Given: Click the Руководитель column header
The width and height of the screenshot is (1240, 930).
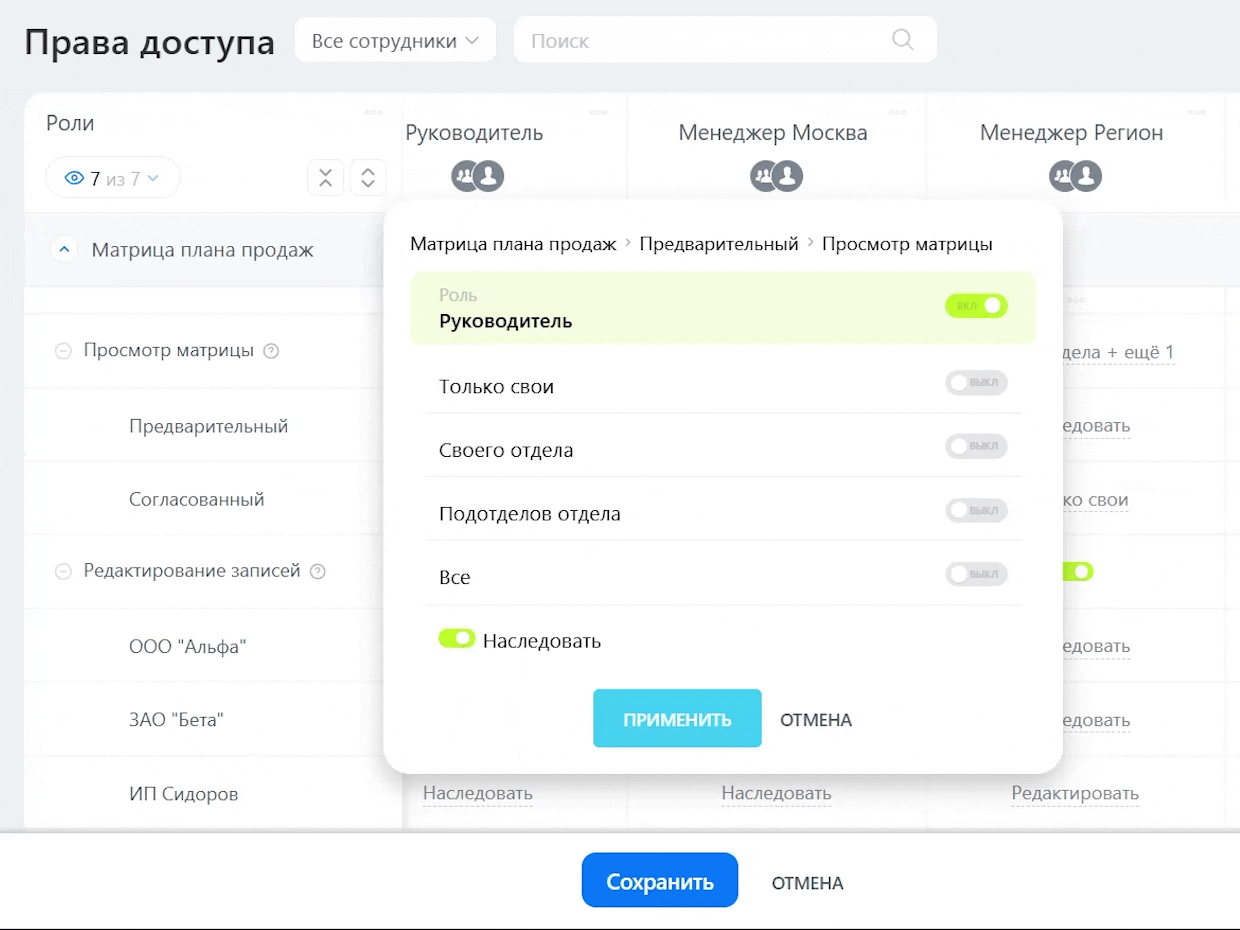Looking at the screenshot, I should (475, 133).
